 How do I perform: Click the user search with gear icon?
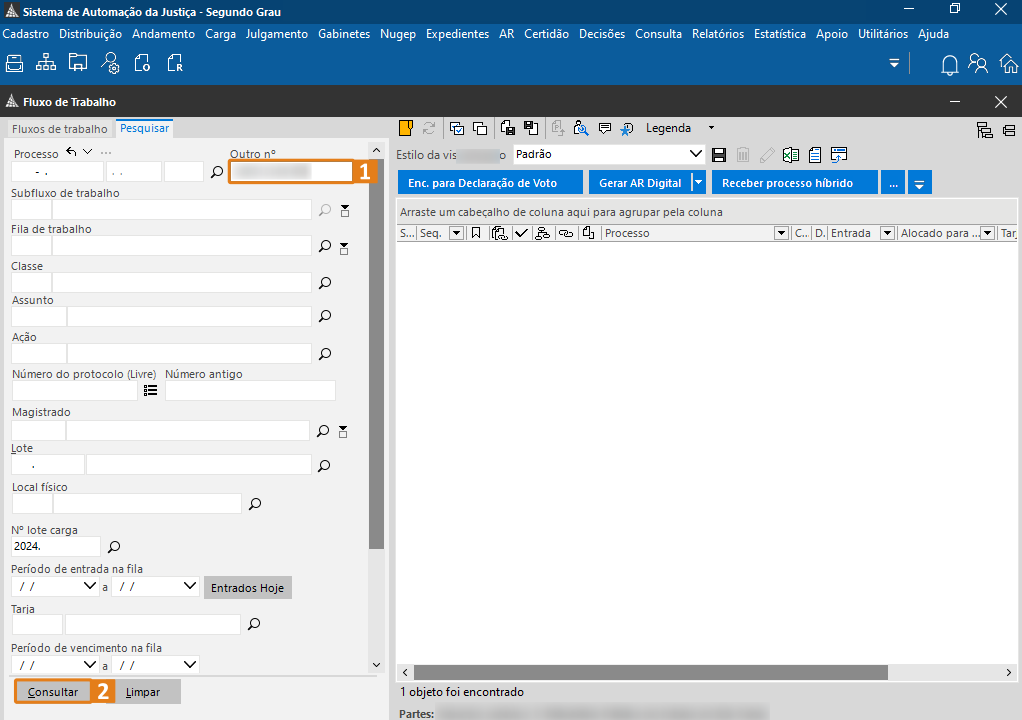[x=110, y=64]
